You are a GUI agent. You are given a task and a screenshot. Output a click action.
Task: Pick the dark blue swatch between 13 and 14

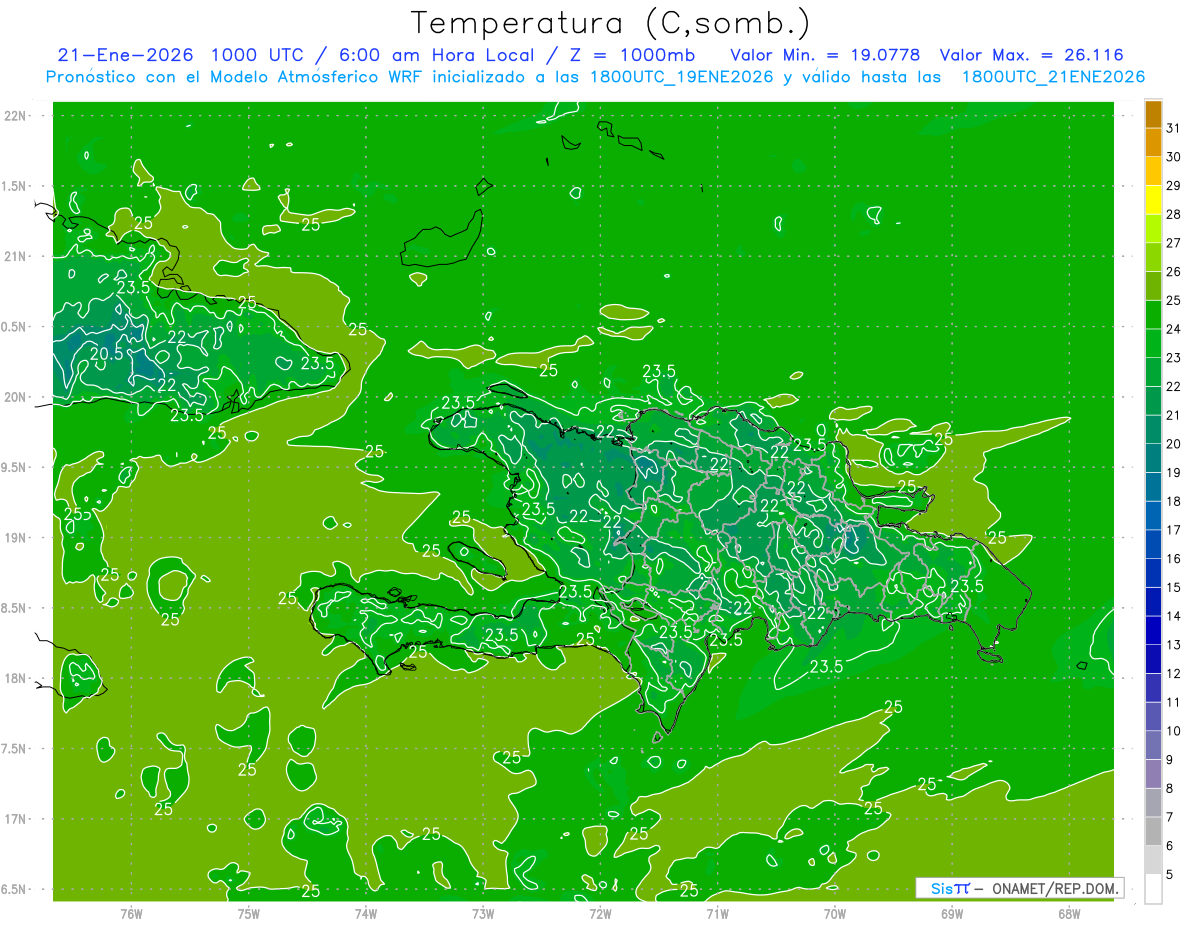[1153, 631]
